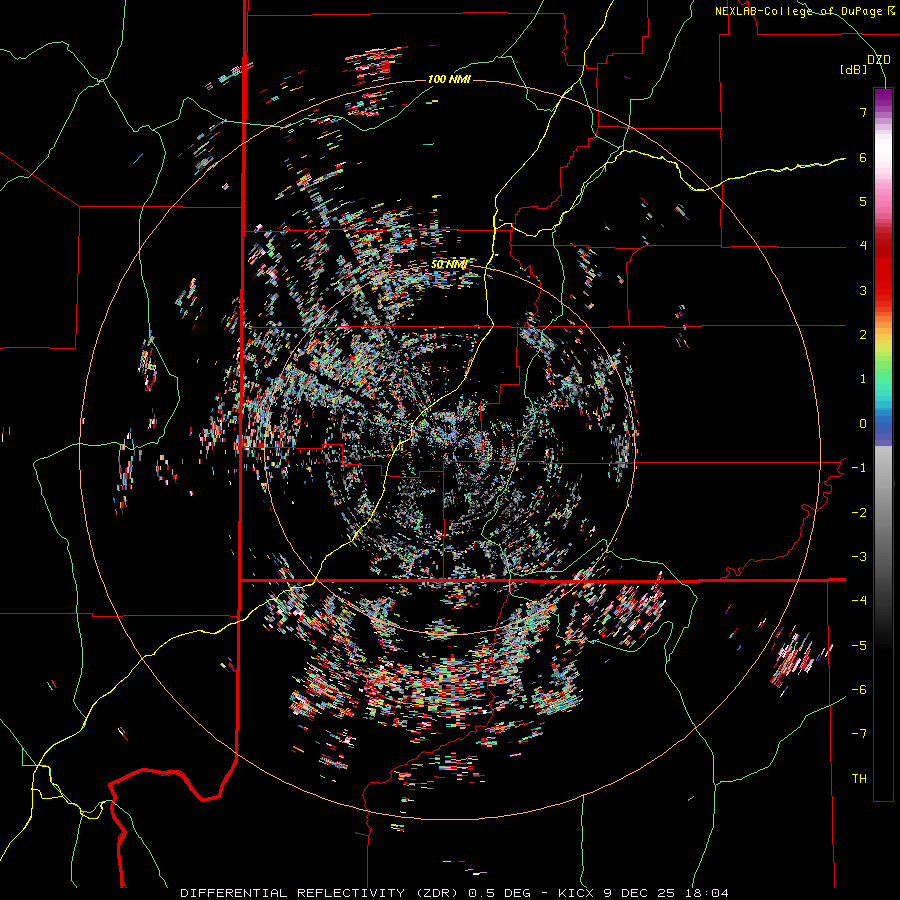Click the 4 value on the dB scale
Image resolution: width=900 pixels, height=900 pixels.
point(863,246)
